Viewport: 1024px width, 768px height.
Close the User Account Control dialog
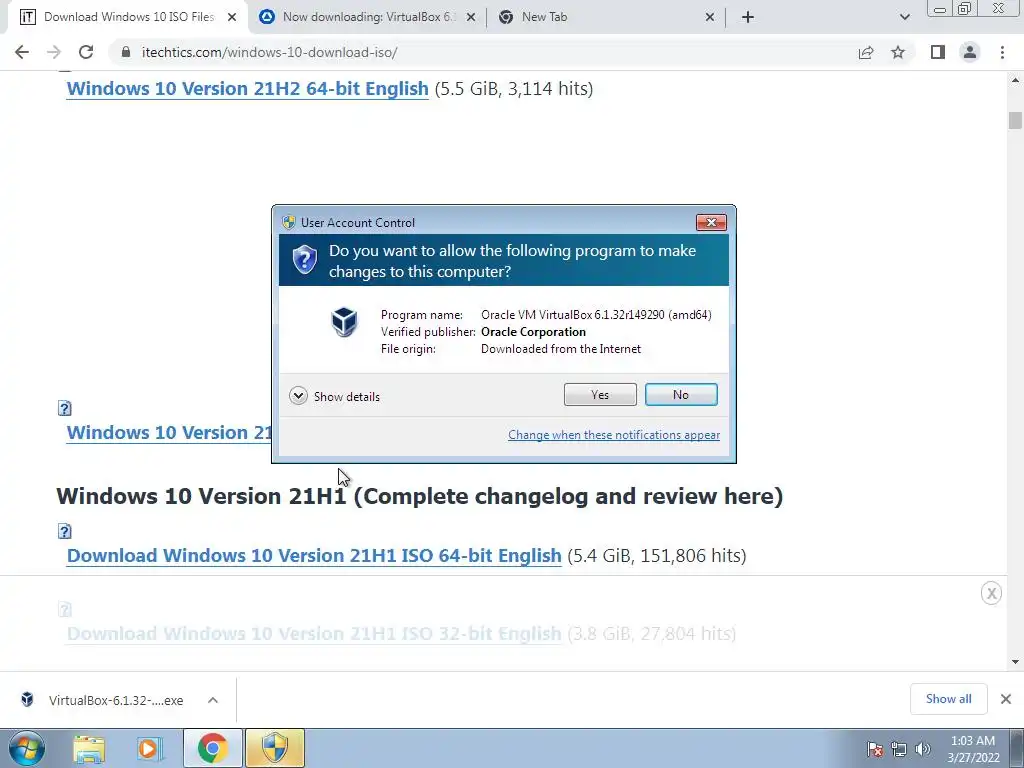click(x=711, y=223)
